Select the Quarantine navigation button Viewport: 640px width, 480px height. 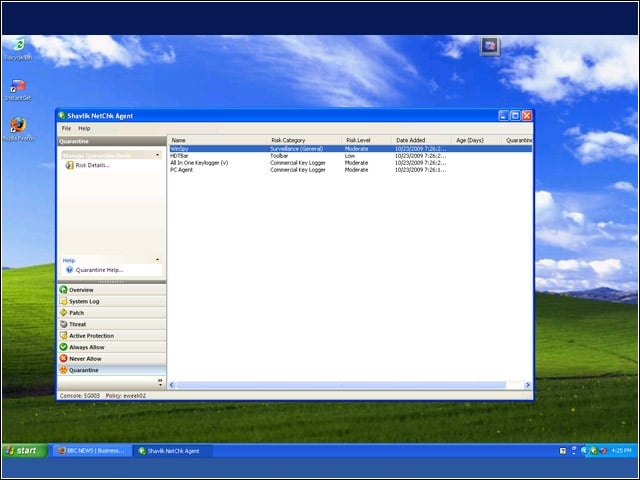click(x=112, y=370)
